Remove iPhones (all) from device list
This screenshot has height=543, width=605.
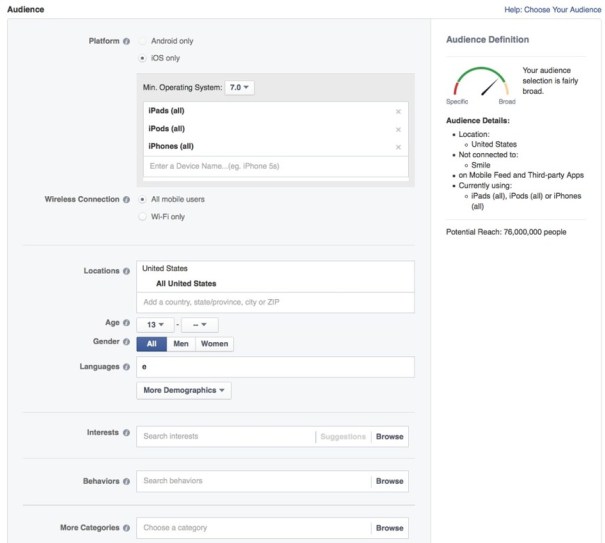click(x=398, y=147)
